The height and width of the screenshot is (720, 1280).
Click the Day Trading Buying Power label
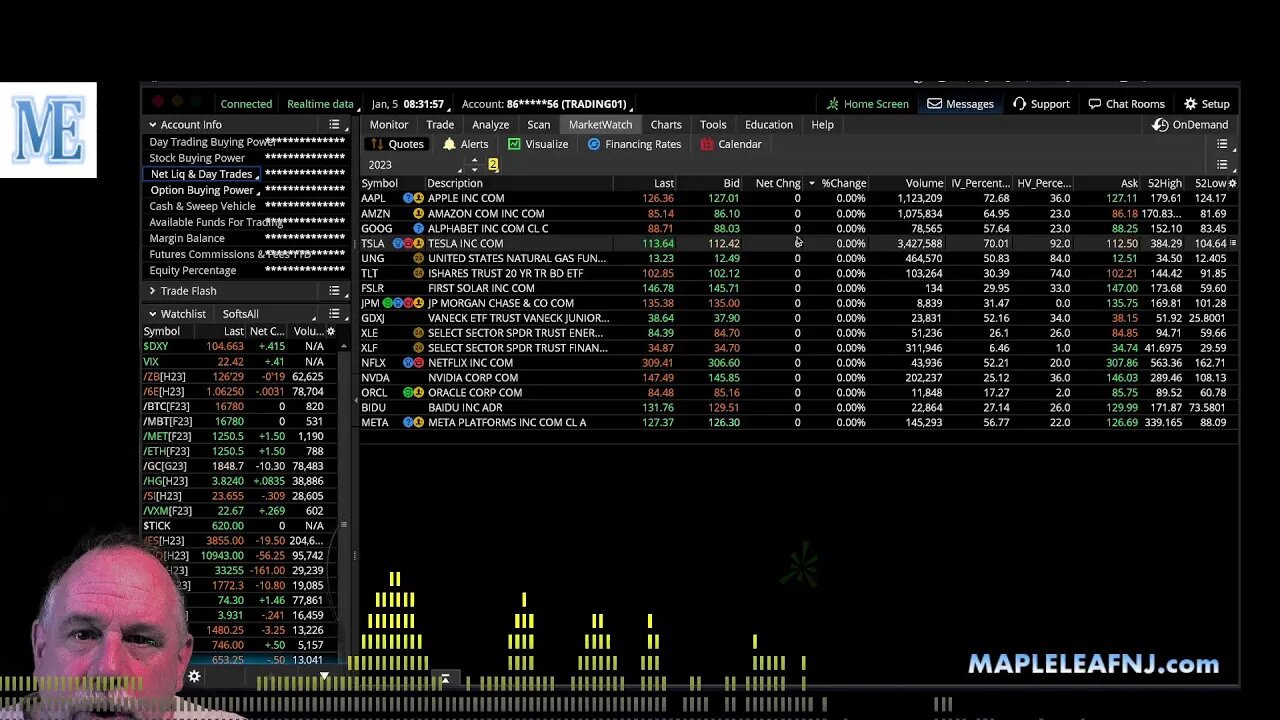212,142
